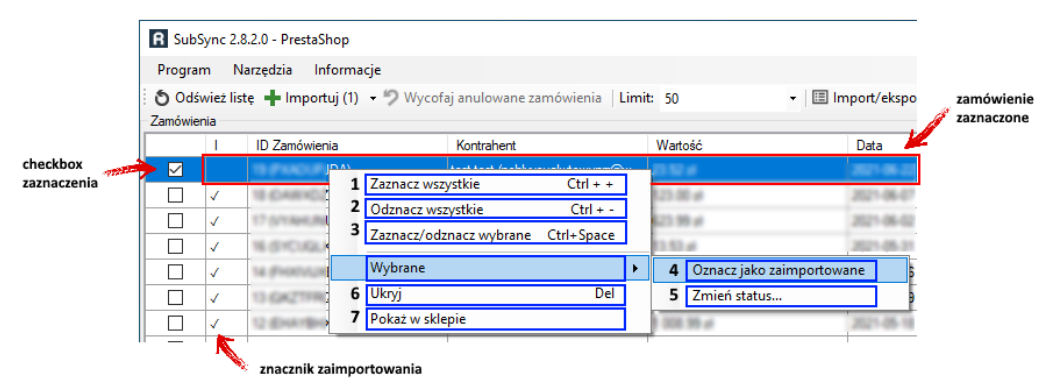The height and width of the screenshot is (386, 1059).
Task: Click the Wycofaj anulowane zamówienia button label
Action: point(502,99)
